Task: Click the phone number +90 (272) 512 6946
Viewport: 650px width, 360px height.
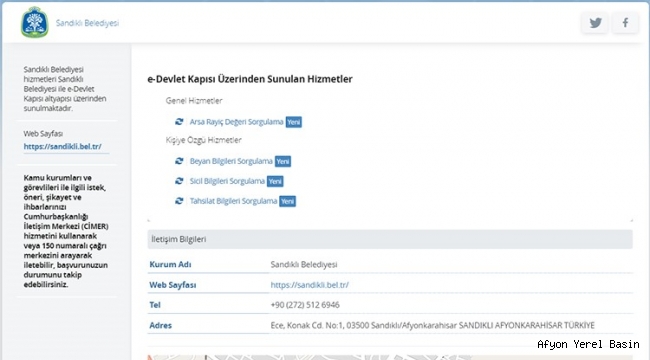Action: pyautogui.click(x=305, y=305)
